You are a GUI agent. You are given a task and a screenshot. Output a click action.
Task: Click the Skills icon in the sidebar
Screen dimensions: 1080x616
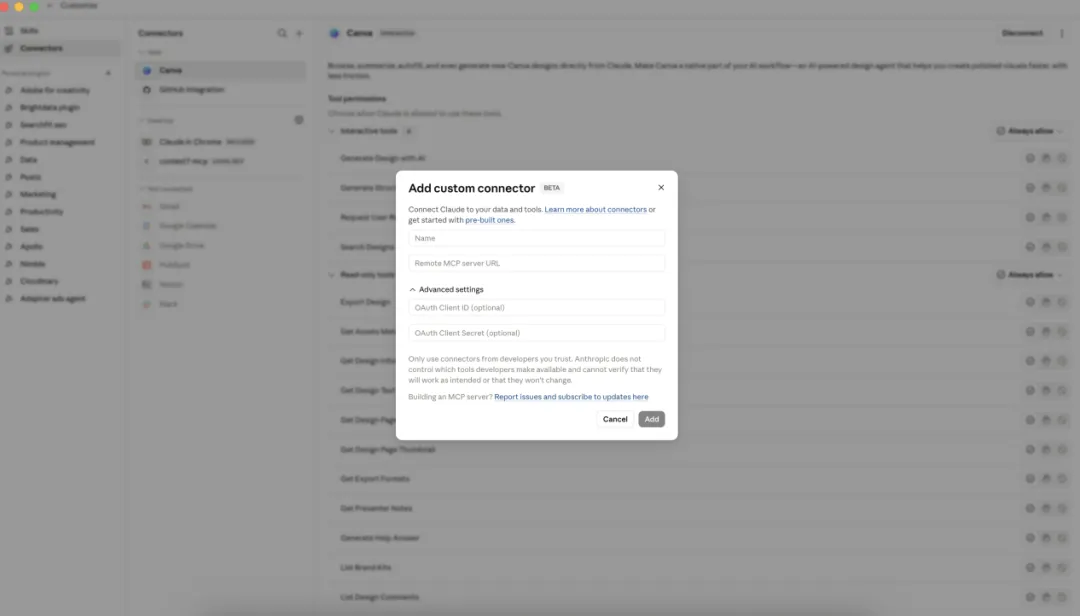click(9, 31)
